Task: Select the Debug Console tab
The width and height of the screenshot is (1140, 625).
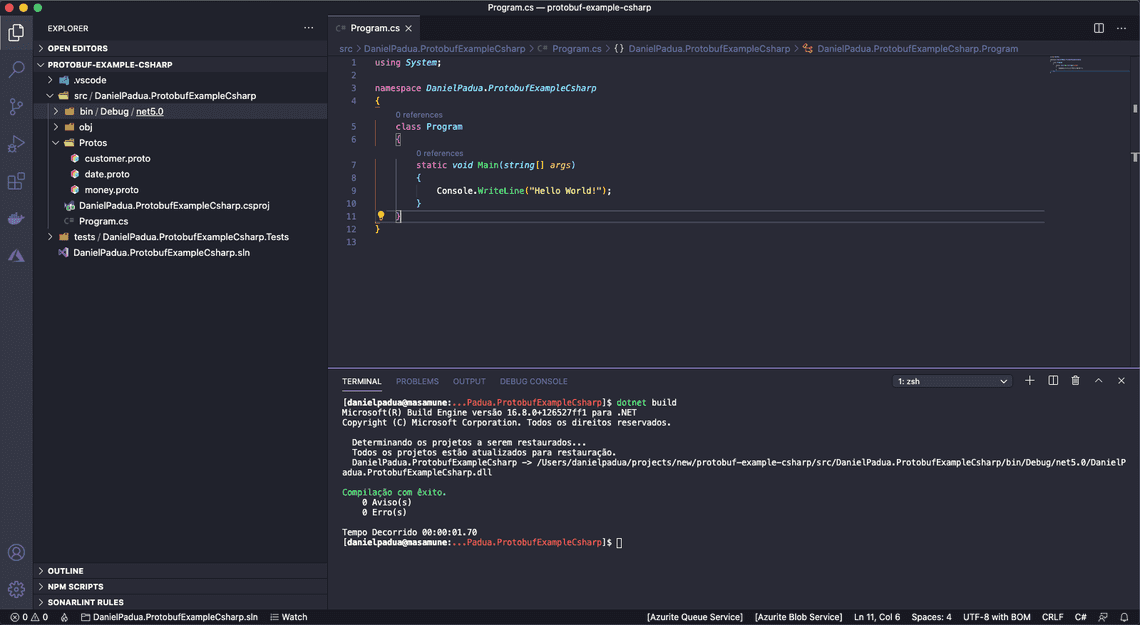Action: coord(533,381)
